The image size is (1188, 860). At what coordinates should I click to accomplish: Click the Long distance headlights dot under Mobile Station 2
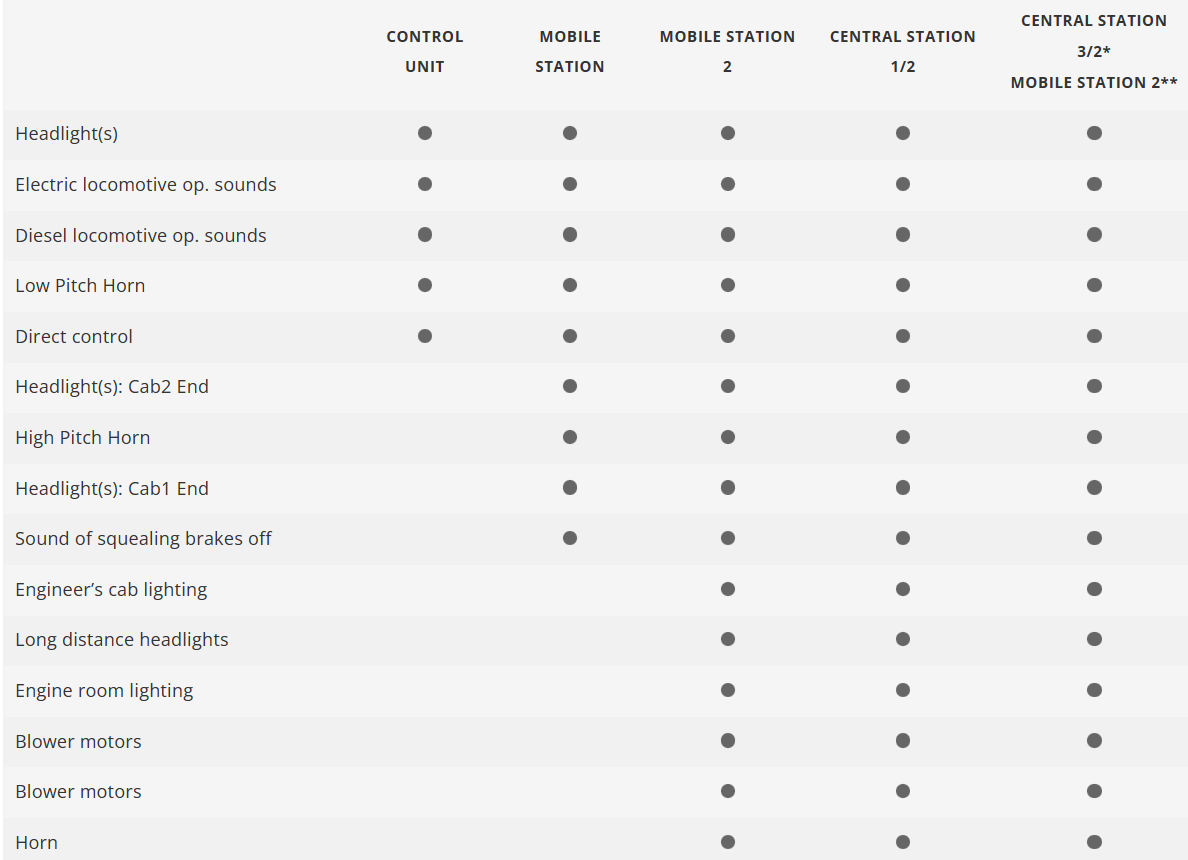[728, 639]
